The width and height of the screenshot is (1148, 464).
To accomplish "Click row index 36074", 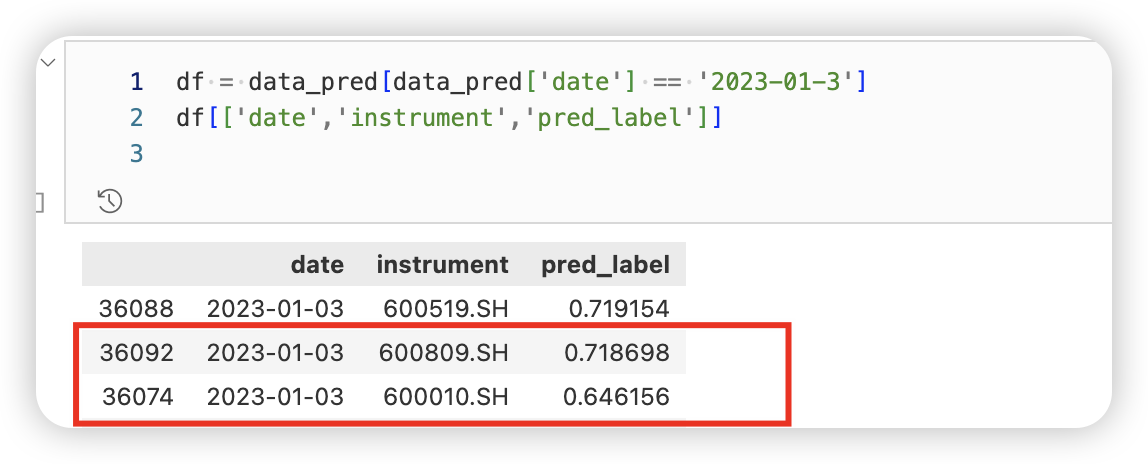I will pyautogui.click(x=138, y=397).
